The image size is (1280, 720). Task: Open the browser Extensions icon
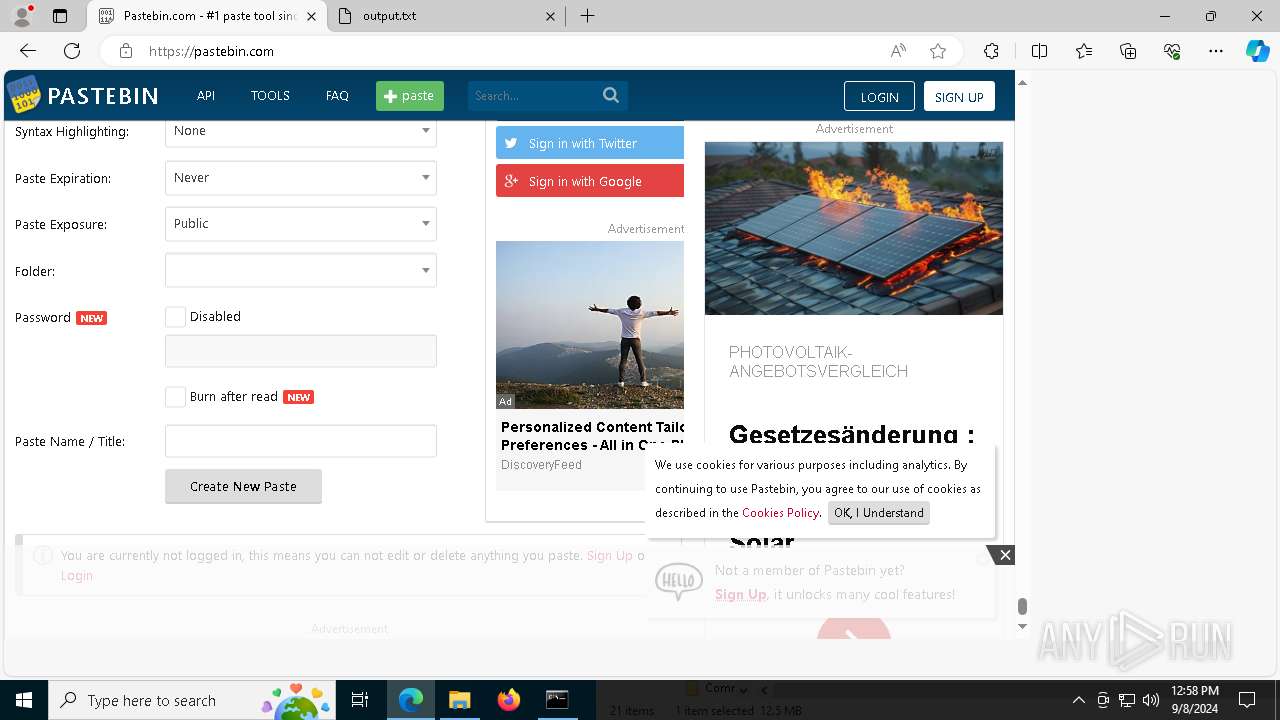(x=991, y=51)
